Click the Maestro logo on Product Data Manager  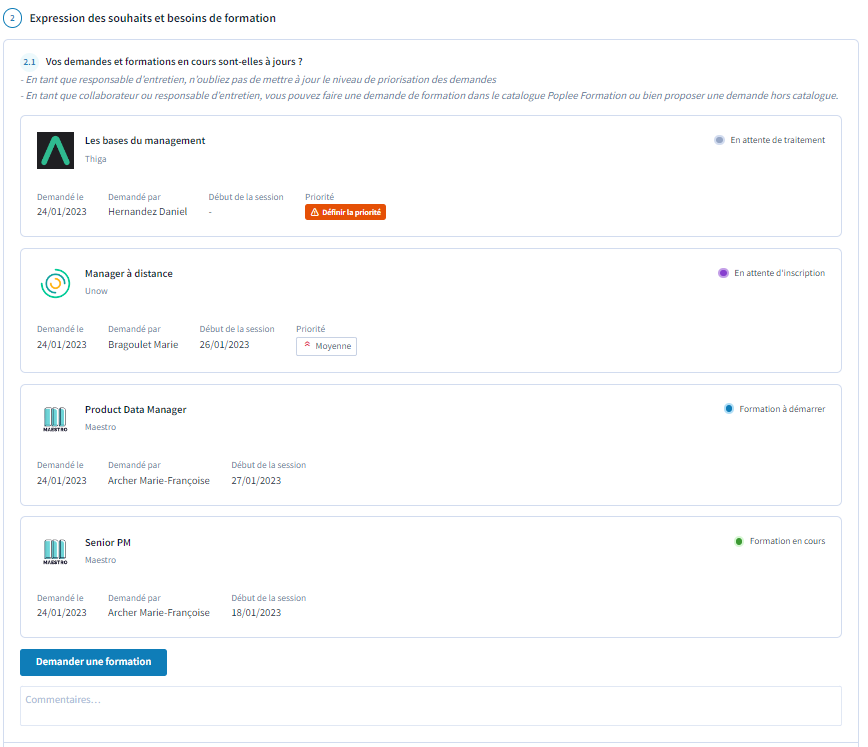point(55,419)
